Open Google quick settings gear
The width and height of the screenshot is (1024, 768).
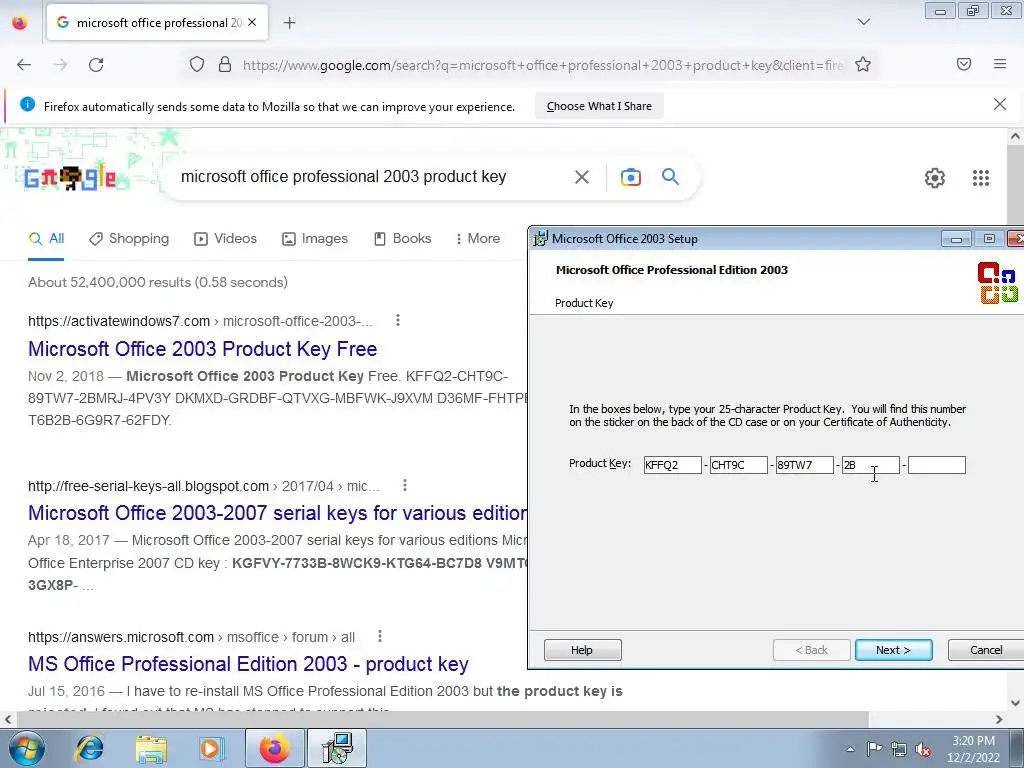(935, 178)
